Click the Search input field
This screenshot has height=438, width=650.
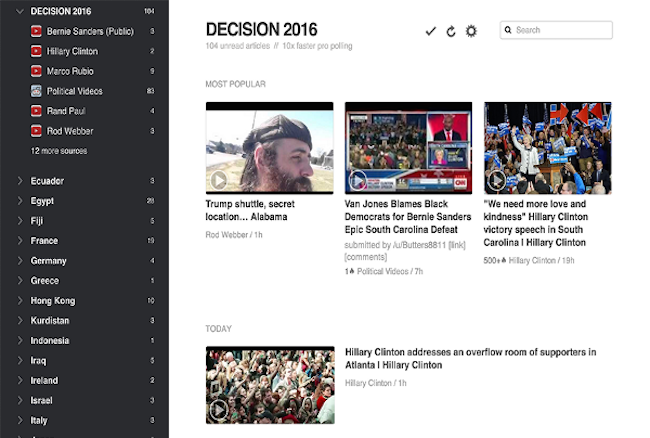tap(556, 30)
